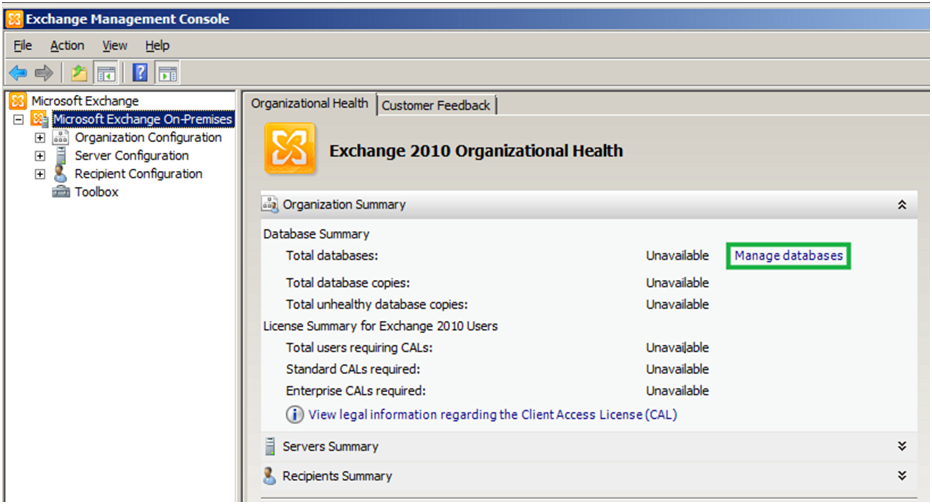Click the 'Total users requiring CALs:' label
The width and height of the screenshot is (932, 504).
[x=359, y=348]
